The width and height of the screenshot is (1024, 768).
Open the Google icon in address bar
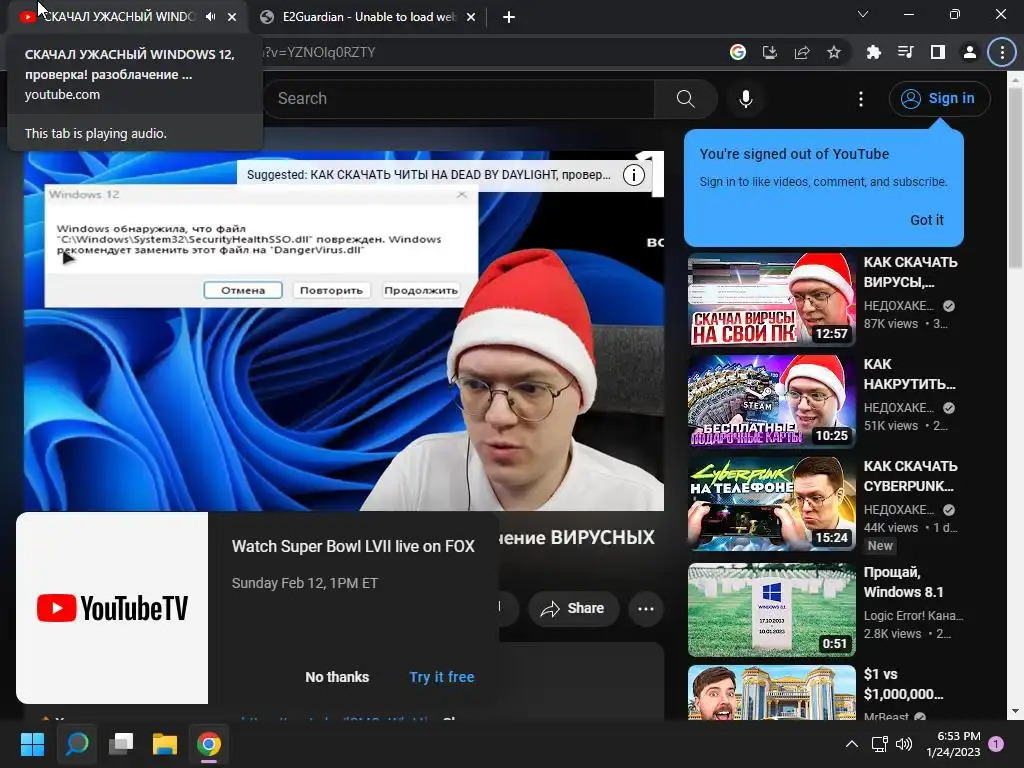coord(738,52)
